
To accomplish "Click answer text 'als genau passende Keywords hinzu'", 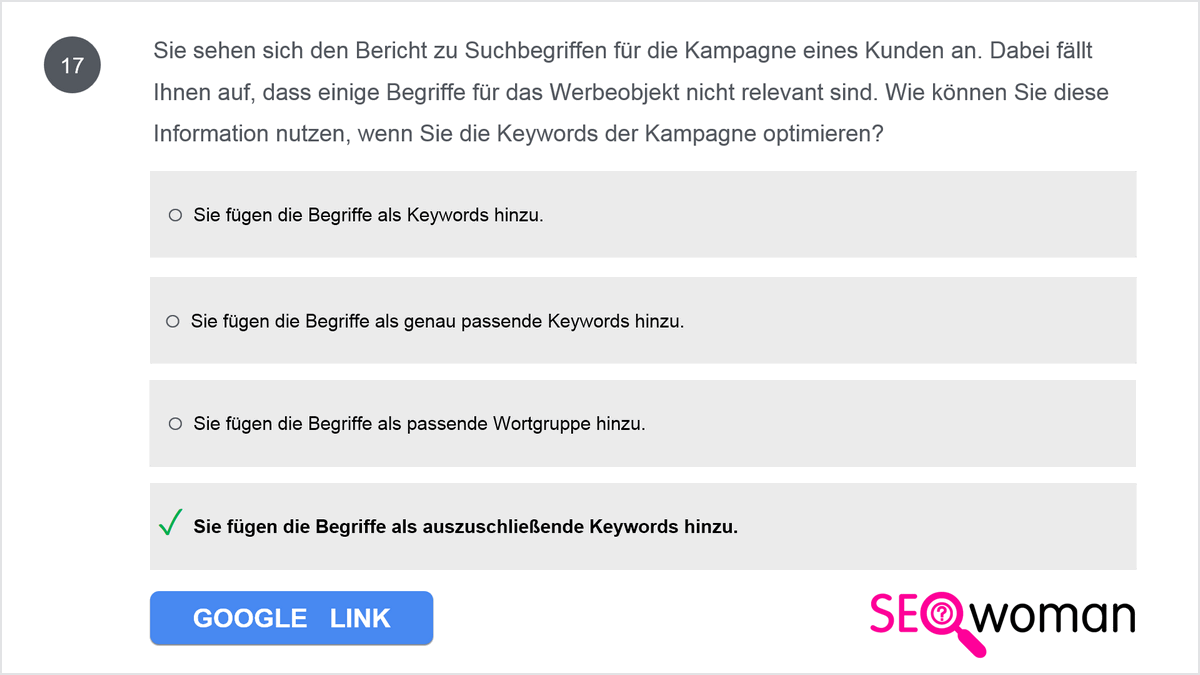I will point(529,322).
